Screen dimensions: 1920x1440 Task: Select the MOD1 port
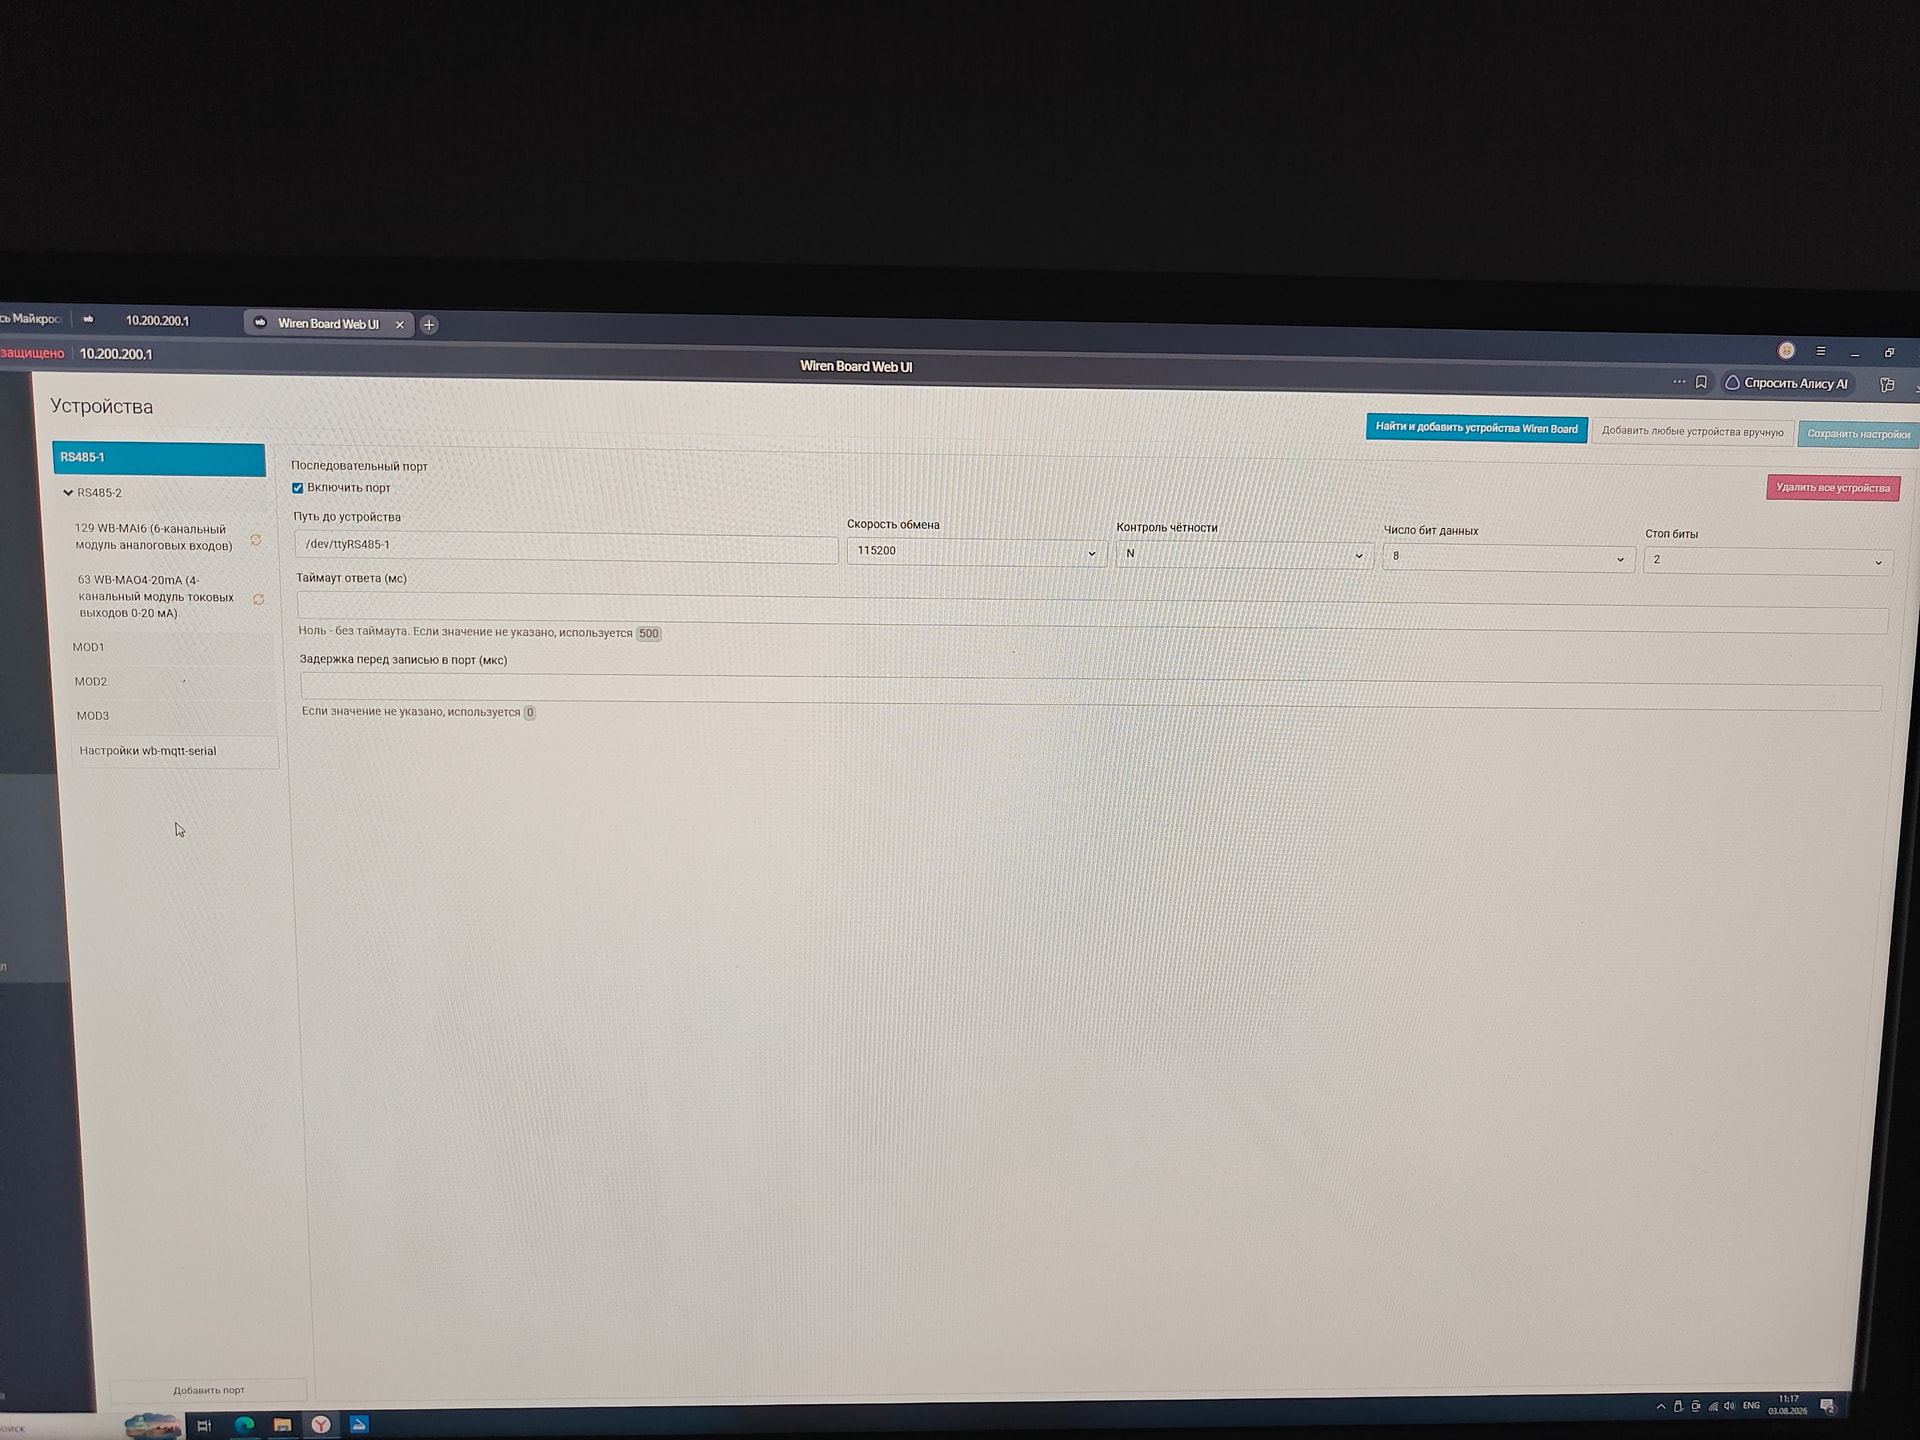pos(171,648)
